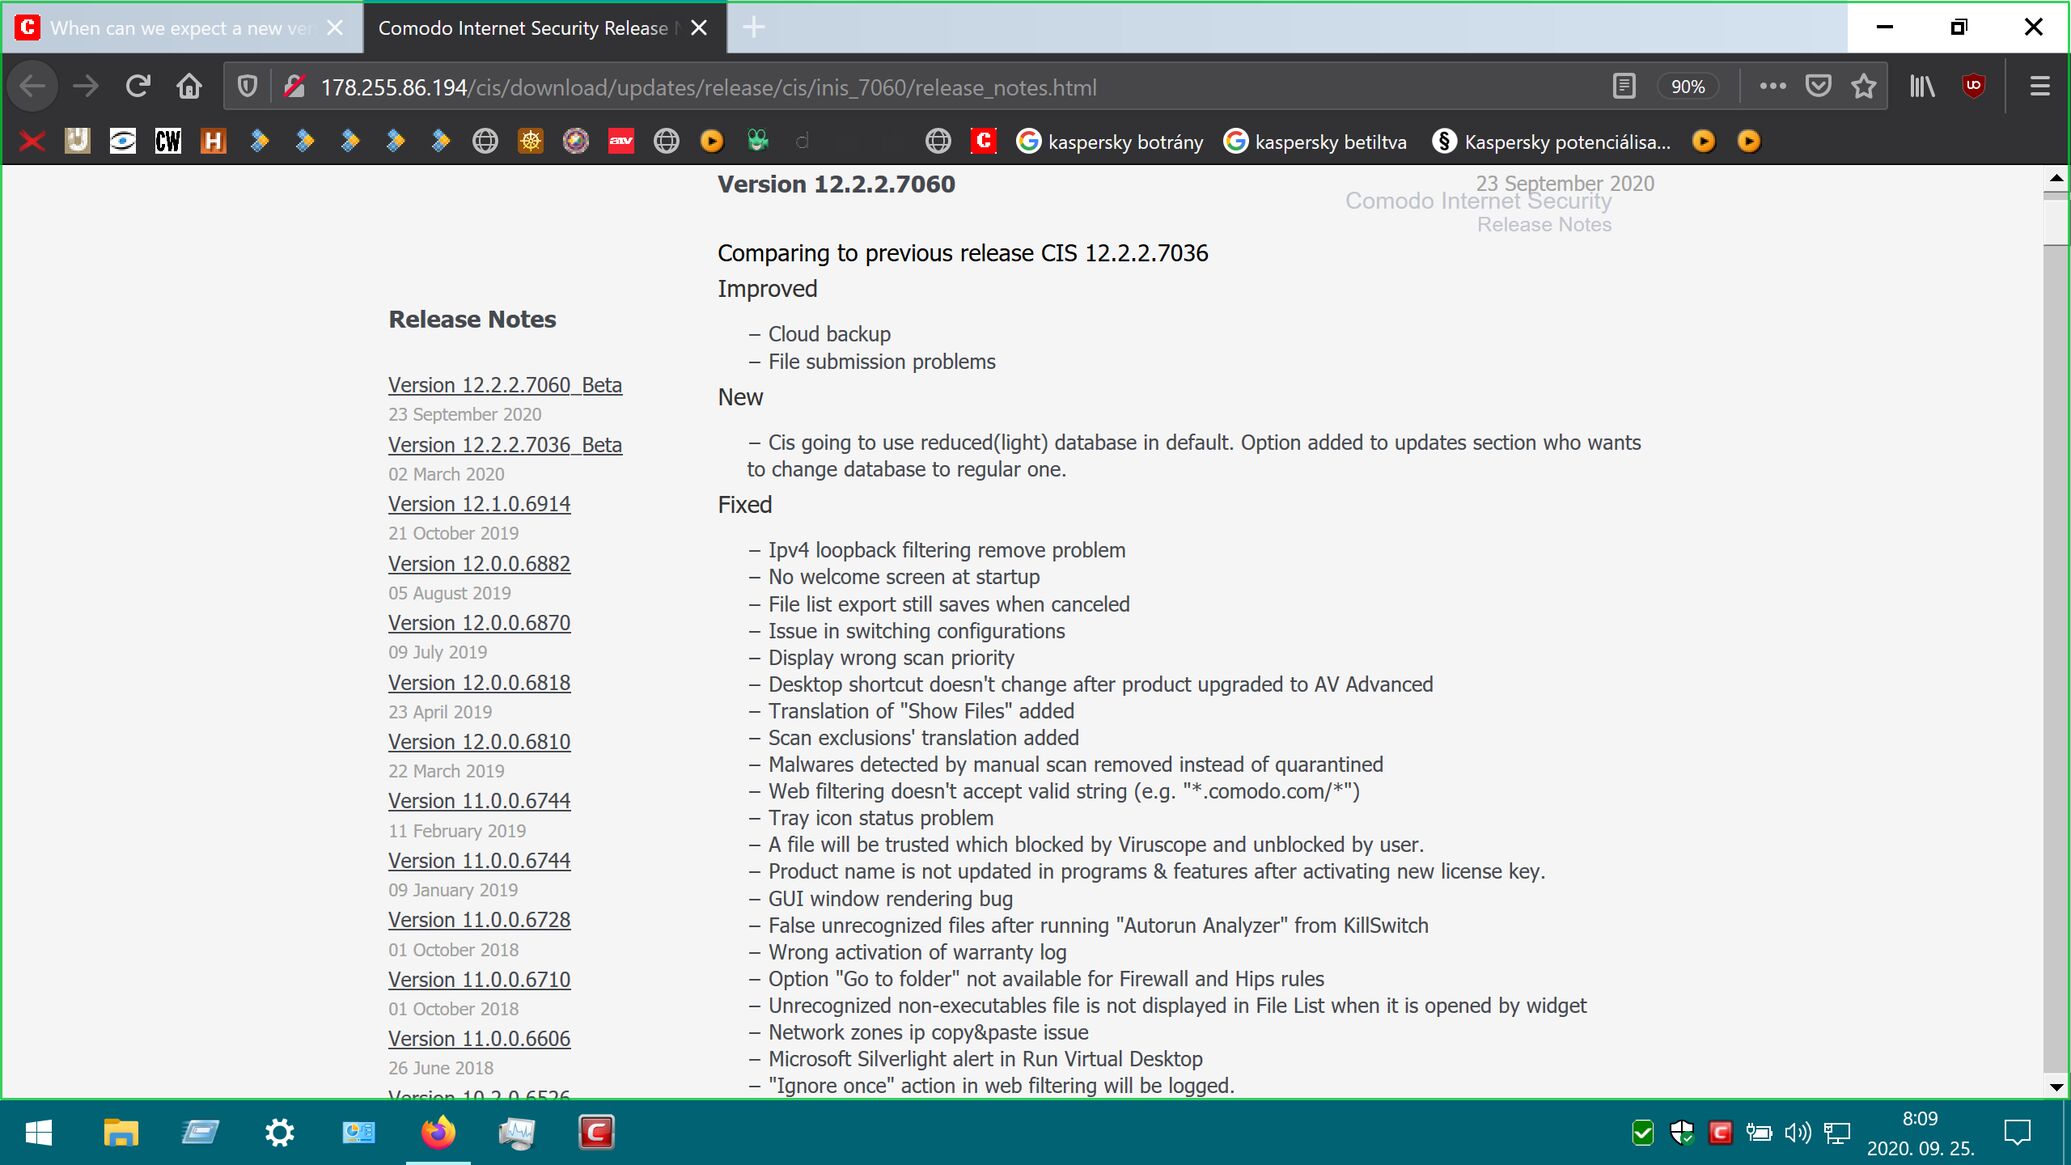Open Version 11.0.0.6744 above 11 February 2019

pyautogui.click(x=479, y=801)
